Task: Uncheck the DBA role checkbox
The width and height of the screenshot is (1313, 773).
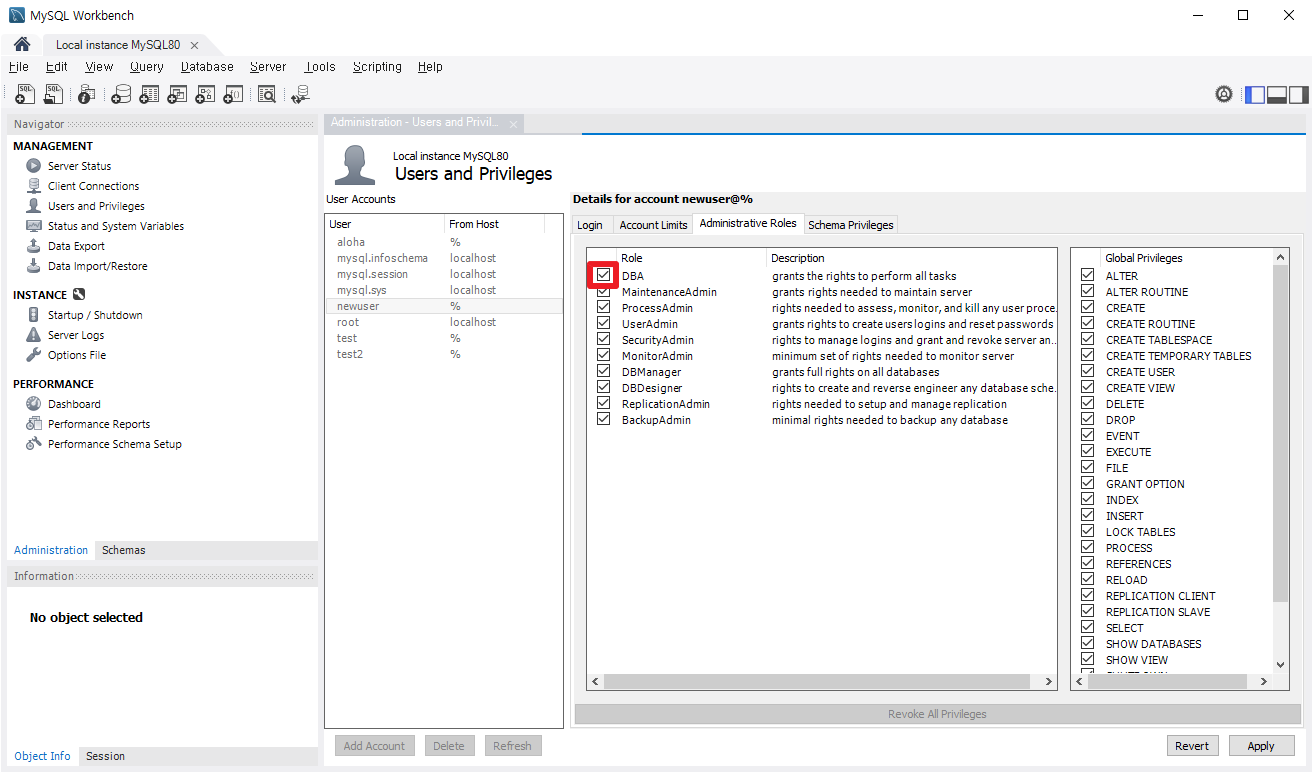Action: tap(603, 275)
